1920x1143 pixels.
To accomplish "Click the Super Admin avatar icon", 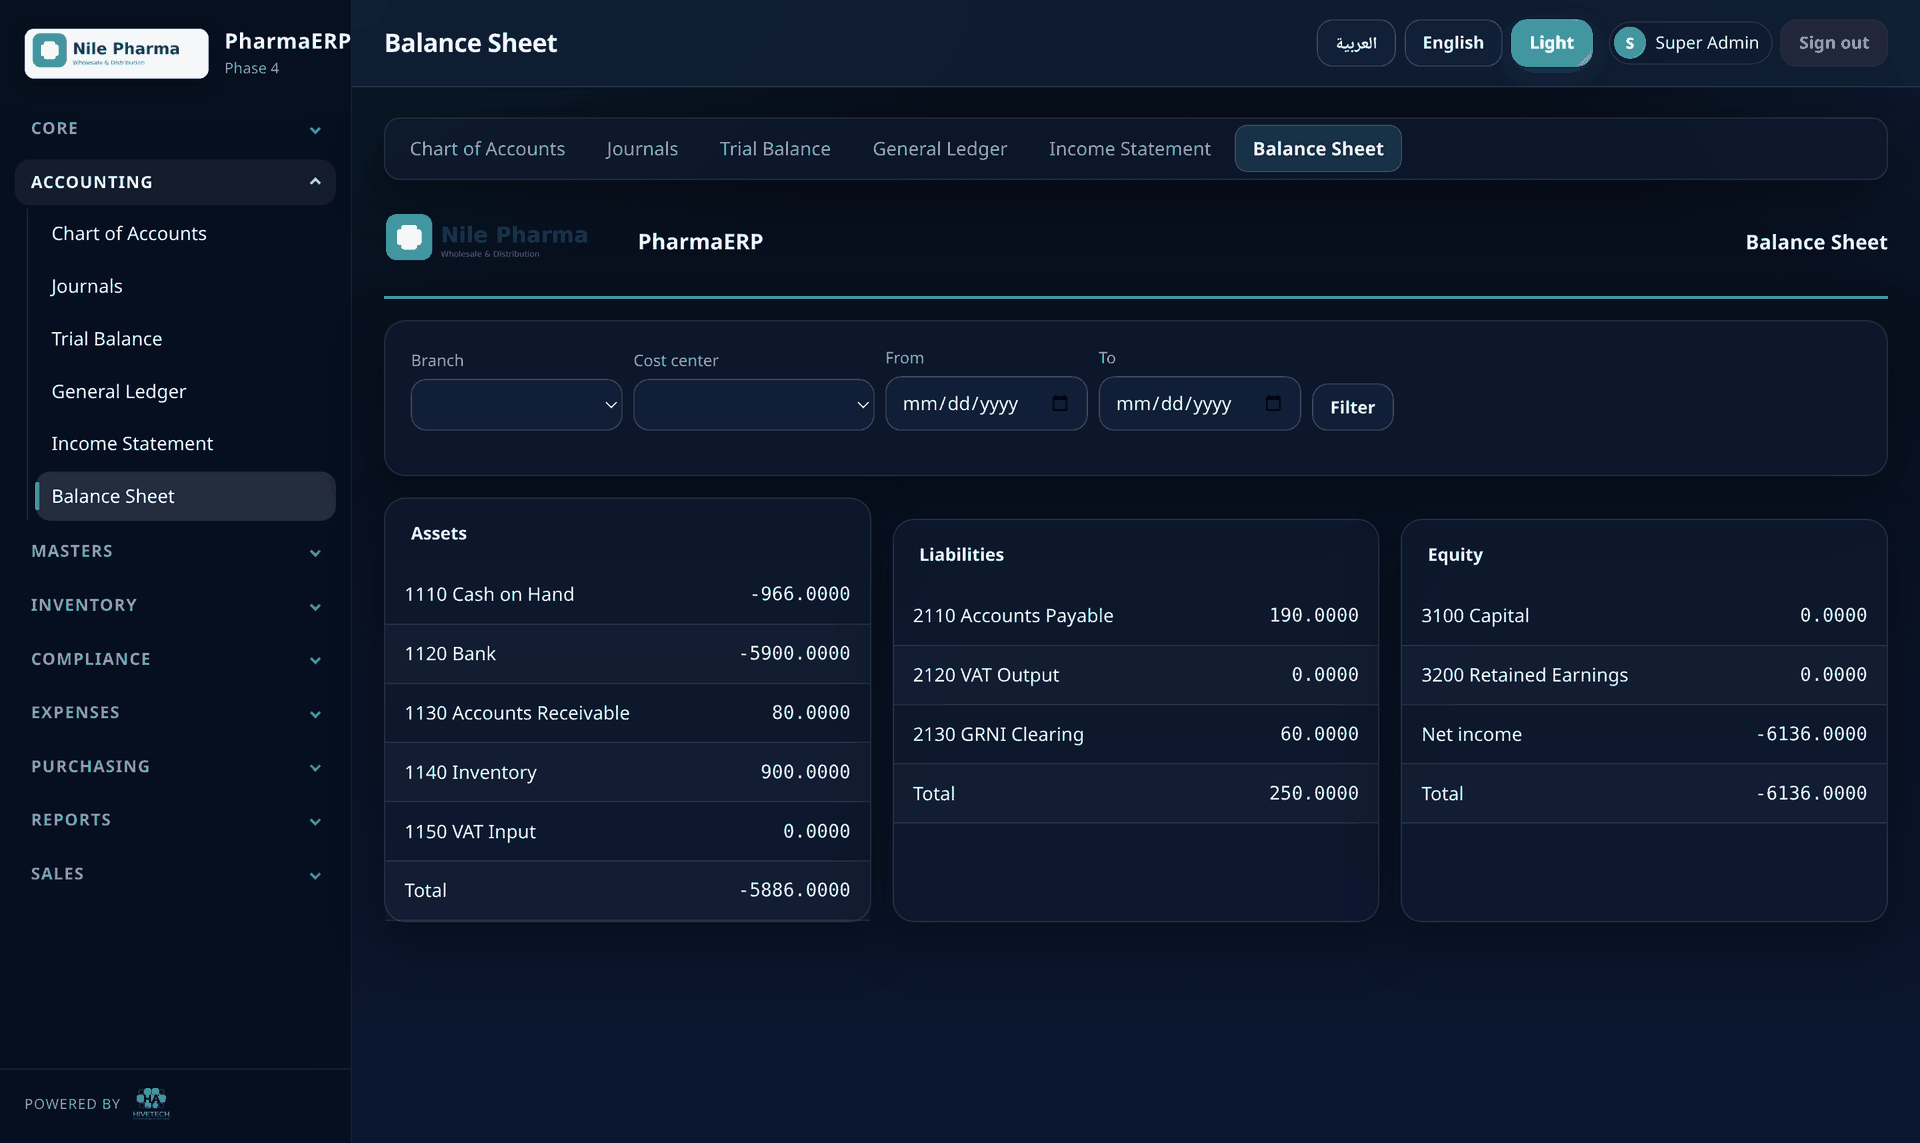I will tap(1629, 43).
